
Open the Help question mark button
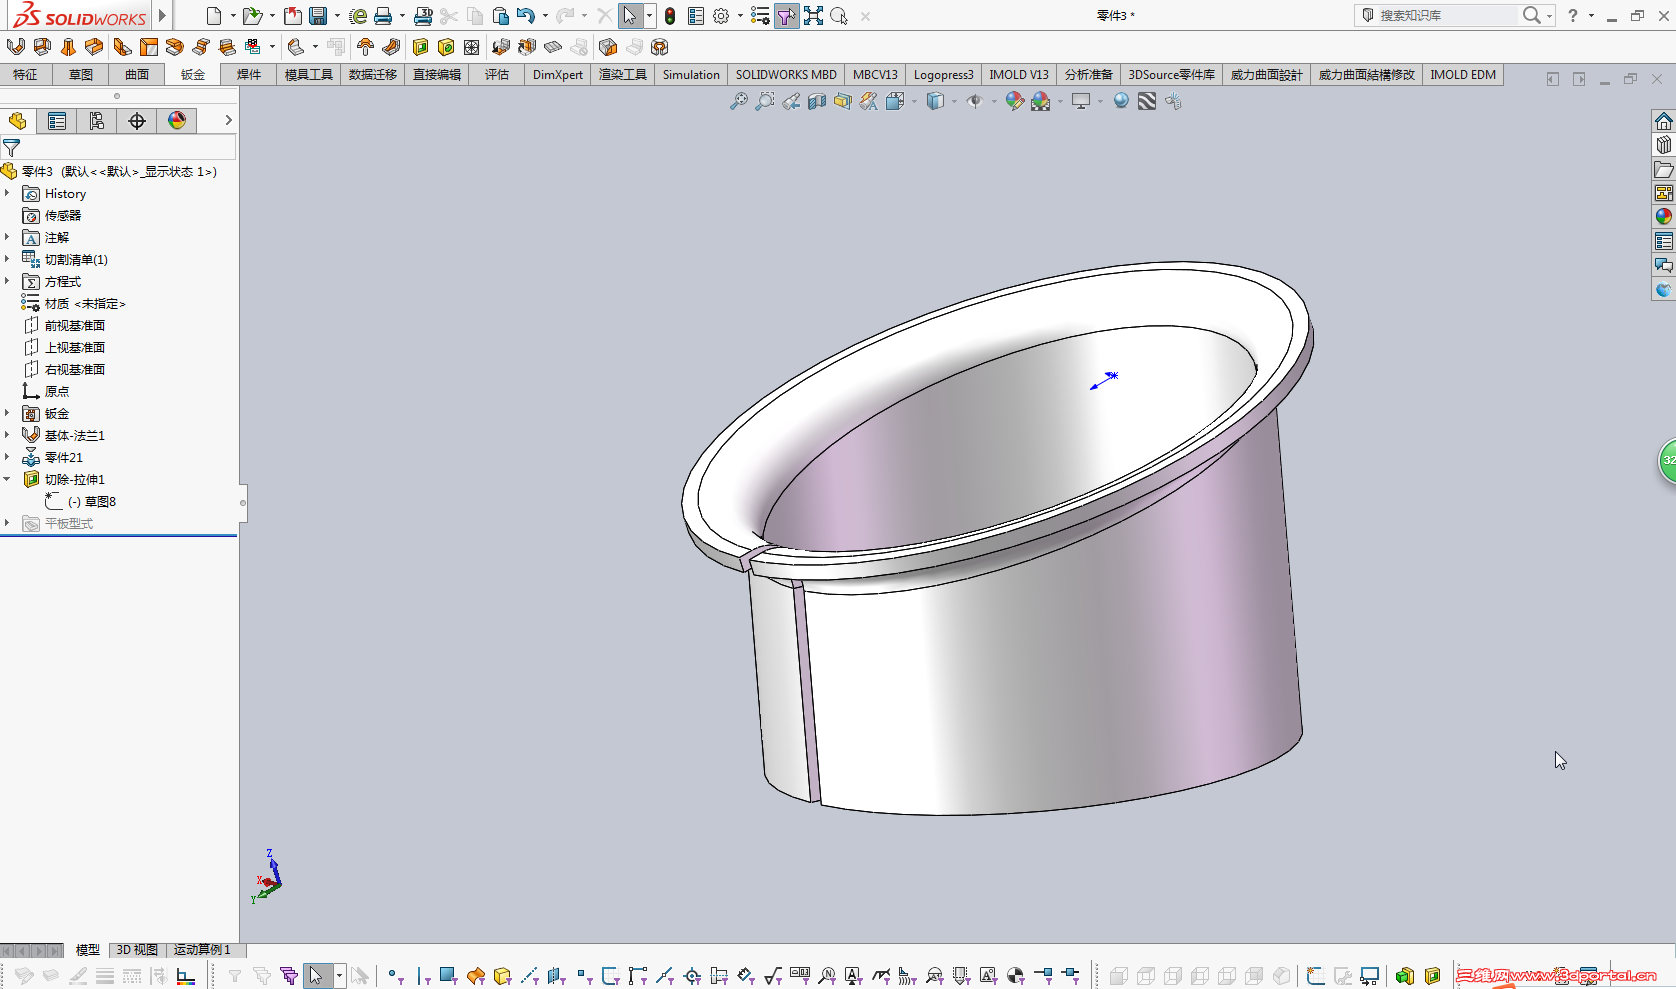(1573, 15)
